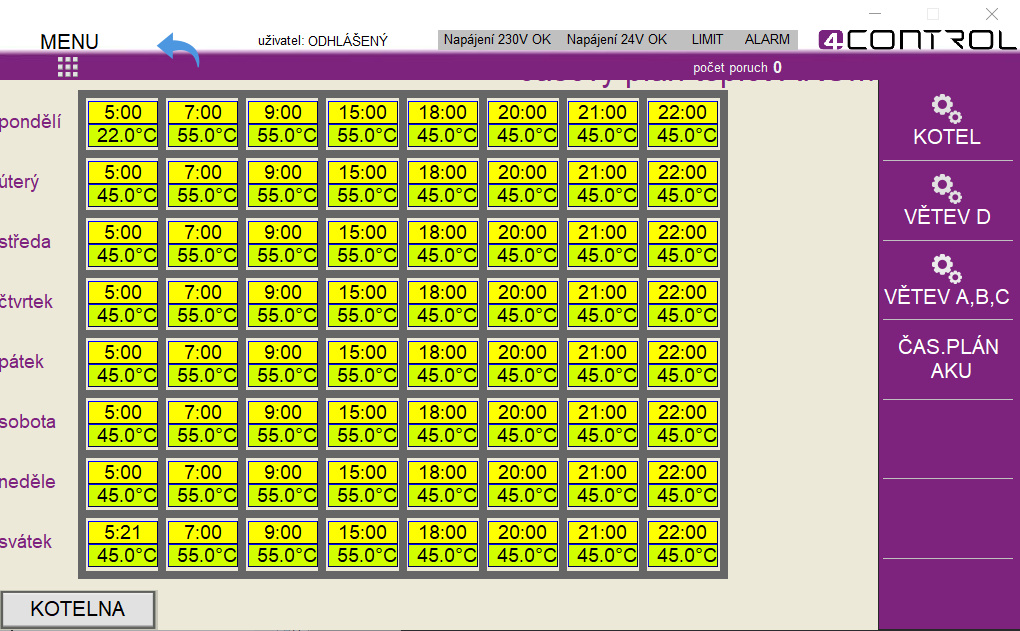This screenshot has width=1020, height=631.
Task: Edit sobota 22:00 time field
Action: tap(682, 412)
